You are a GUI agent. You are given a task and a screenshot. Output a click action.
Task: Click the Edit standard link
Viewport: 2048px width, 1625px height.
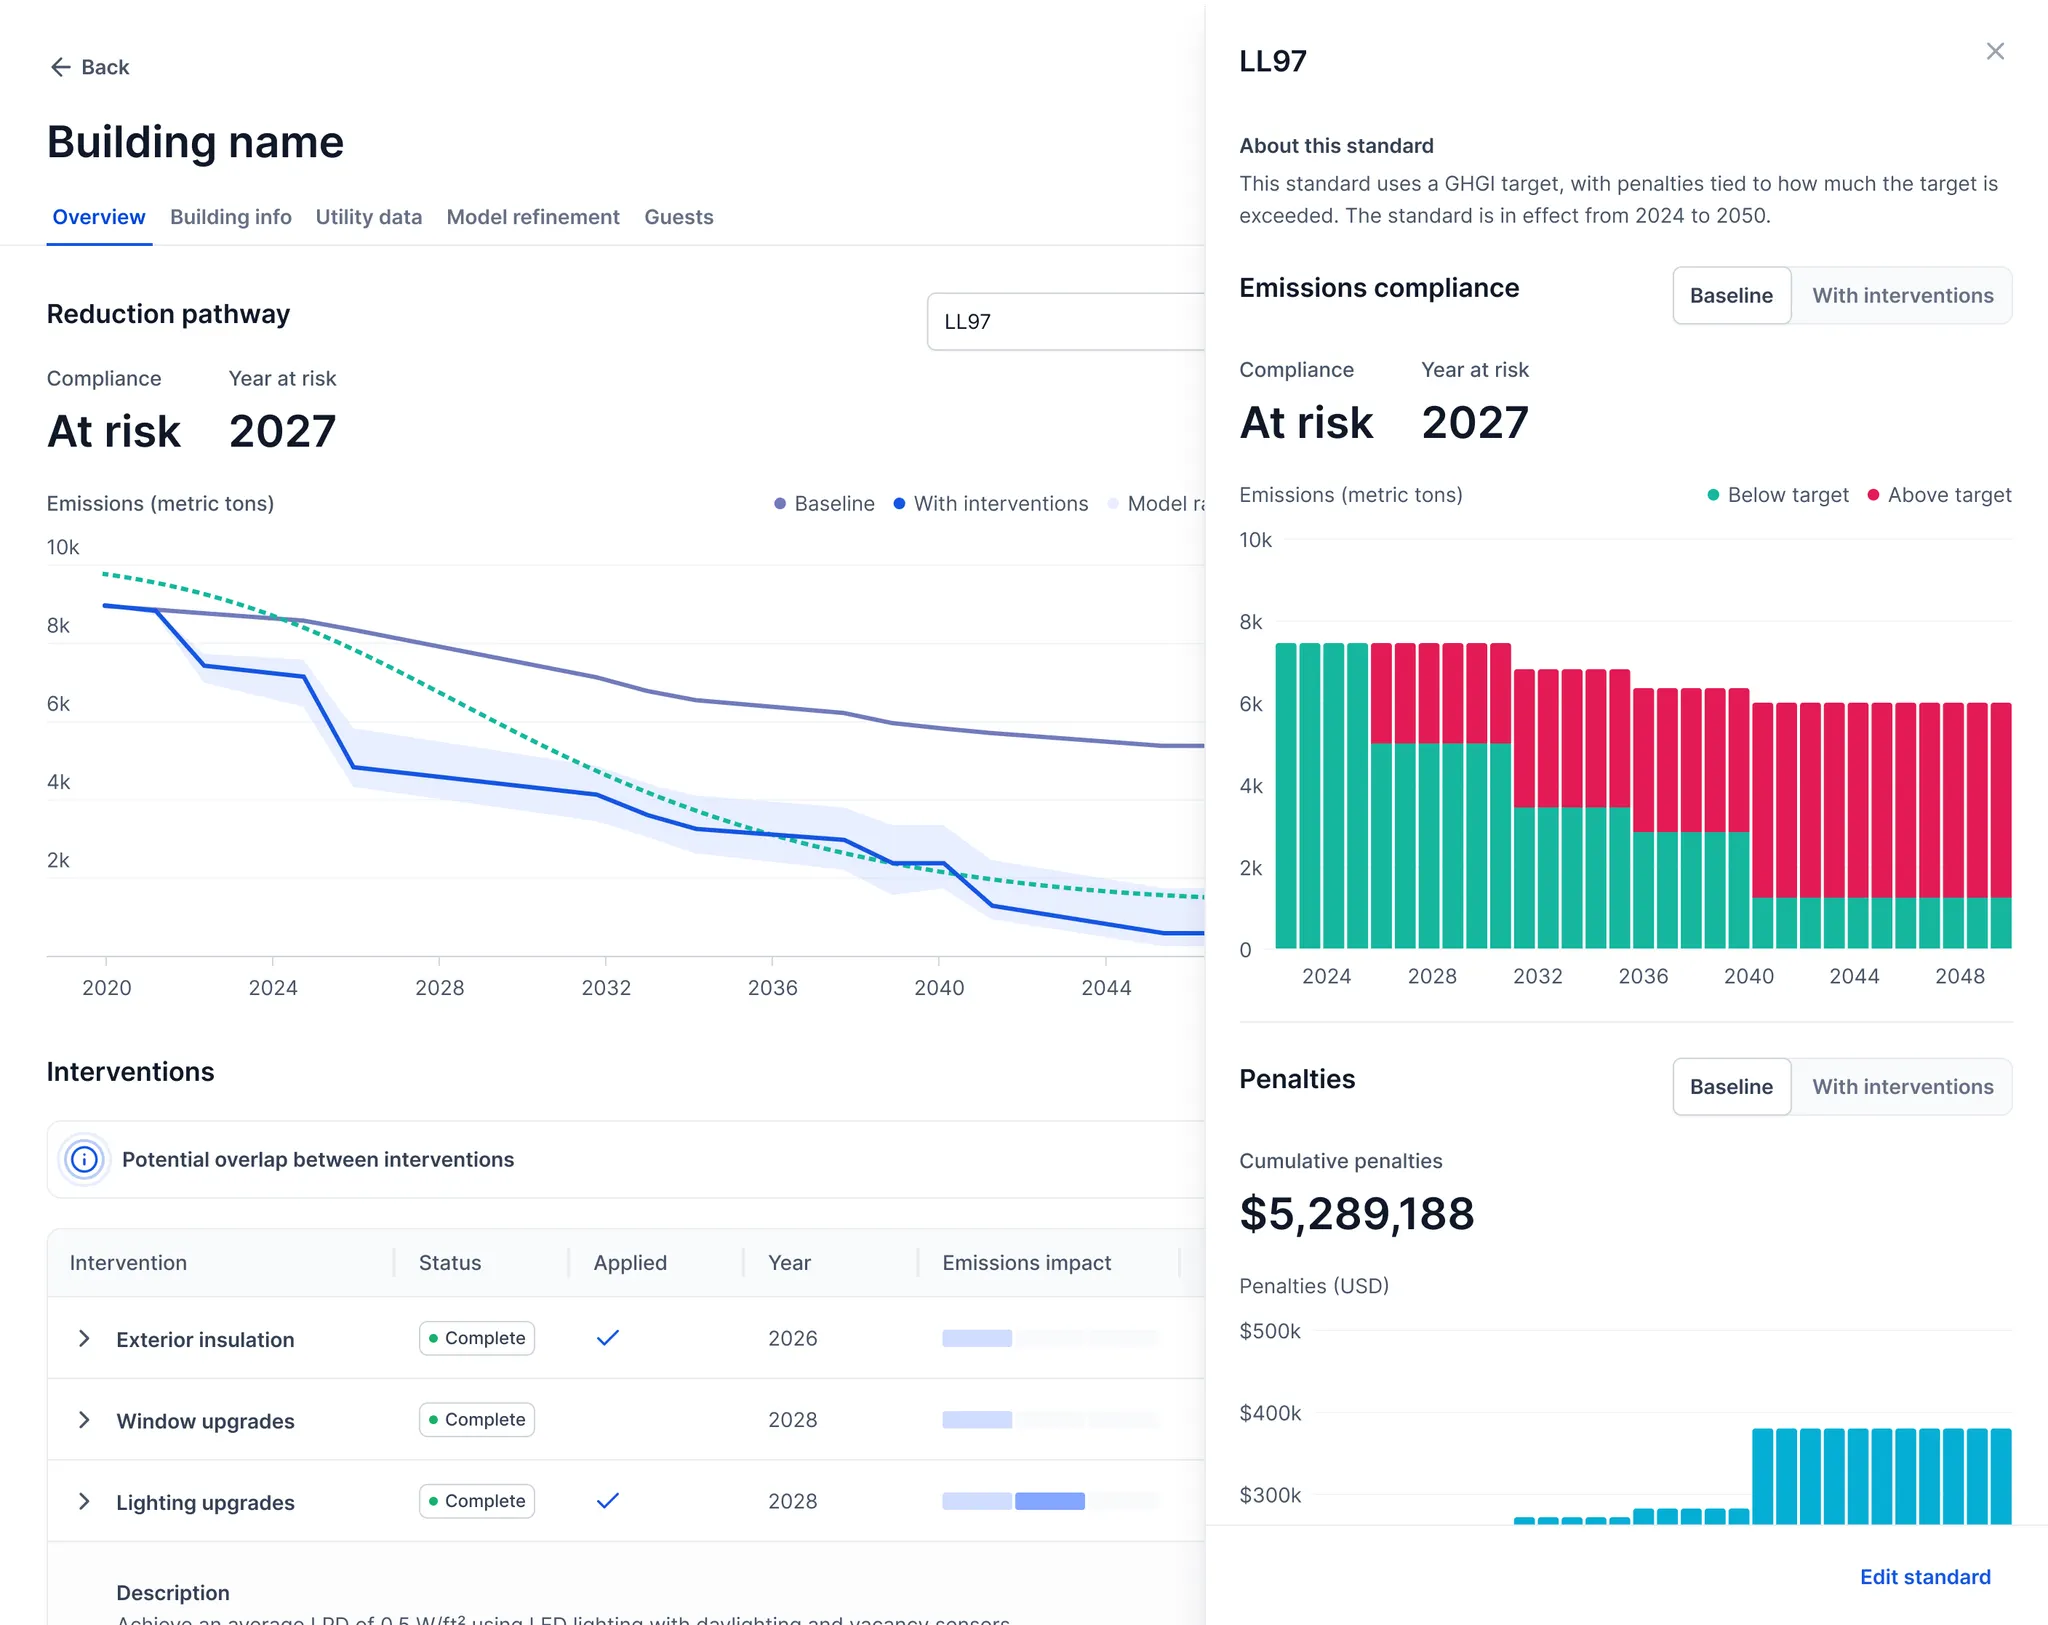pos(1924,1577)
